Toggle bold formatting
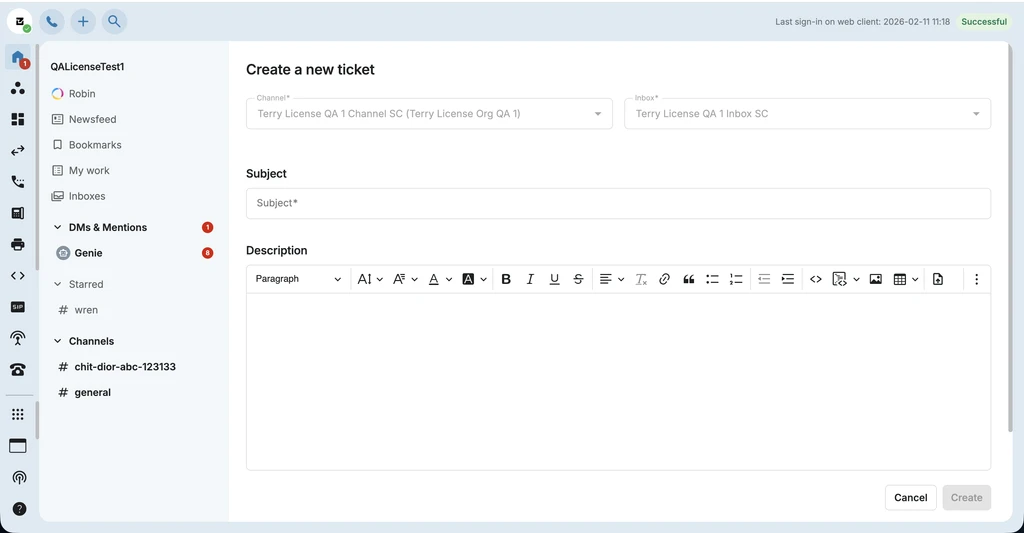Screen dimensions: 1024x533 pos(505,279)
